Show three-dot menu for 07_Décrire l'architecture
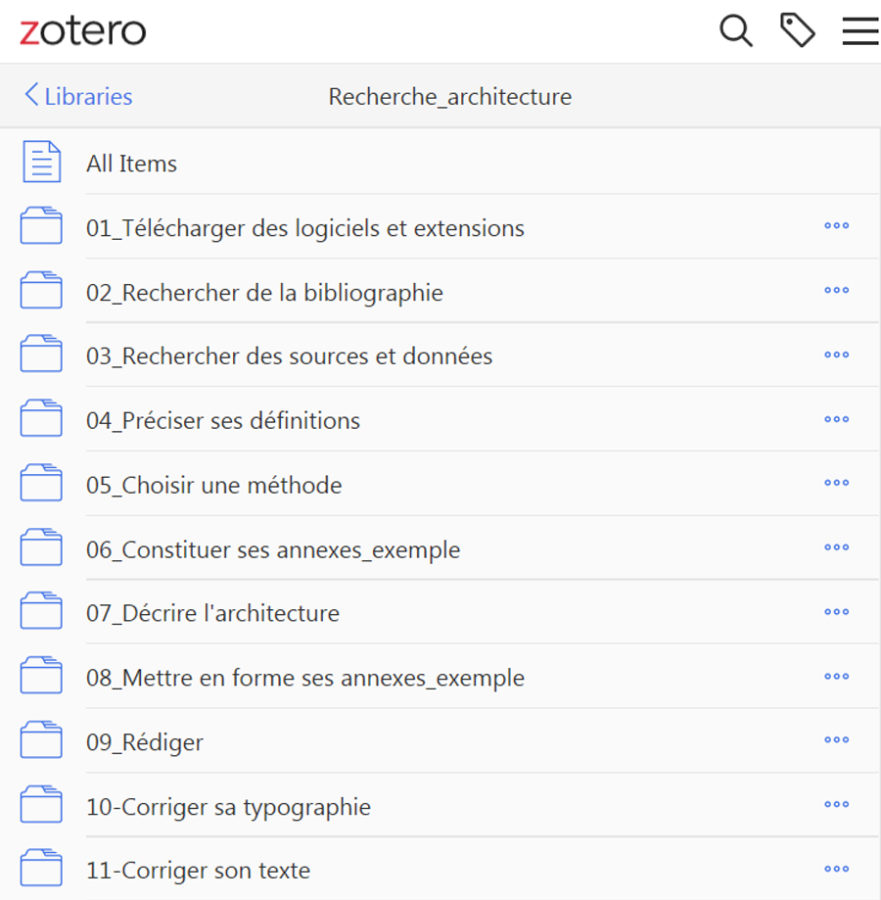Image resolution: width=881 pixels, height=900 pixels. click(x=836, y=612)
